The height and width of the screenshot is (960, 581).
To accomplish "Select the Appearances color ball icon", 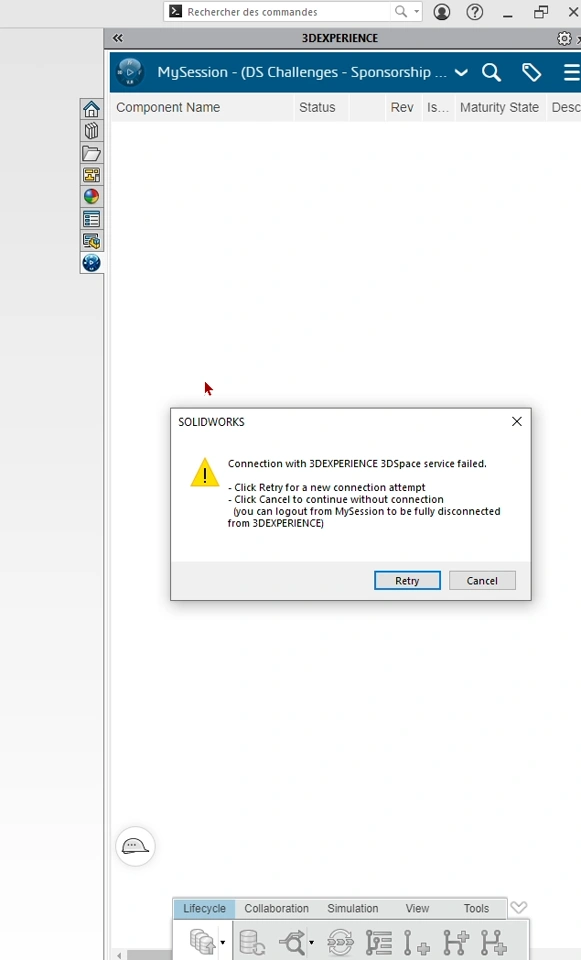I will pyautogui.click(x=91, y=197).
